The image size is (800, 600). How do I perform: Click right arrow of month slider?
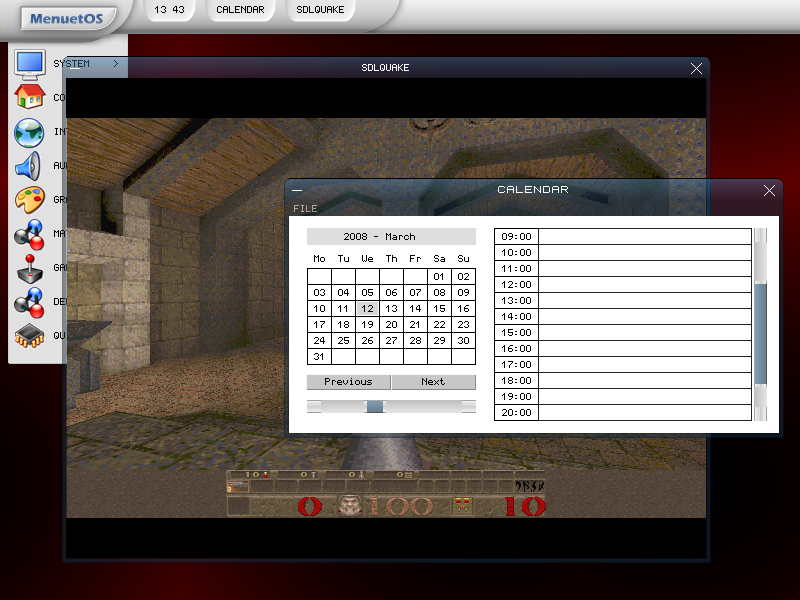(x=469, y=406)
